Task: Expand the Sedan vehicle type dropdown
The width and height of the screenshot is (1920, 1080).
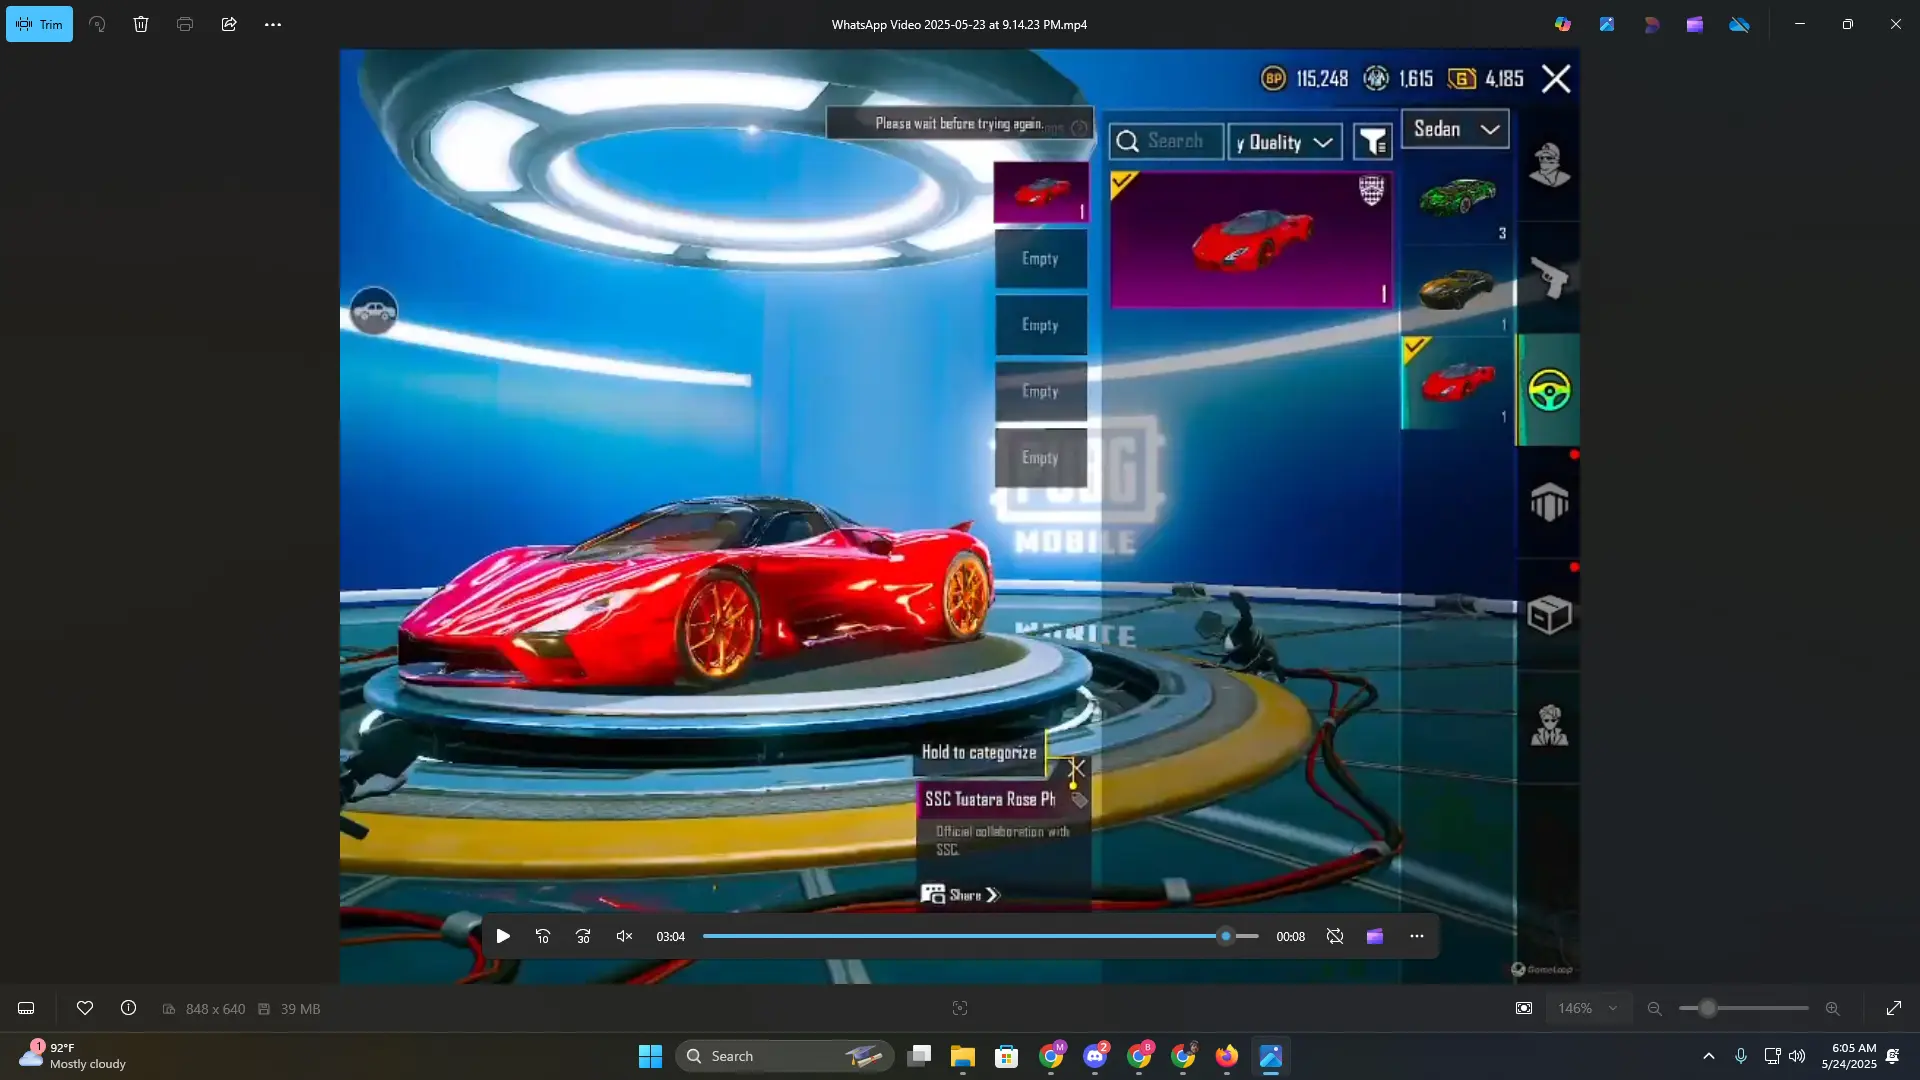Action: [1456, 129]
